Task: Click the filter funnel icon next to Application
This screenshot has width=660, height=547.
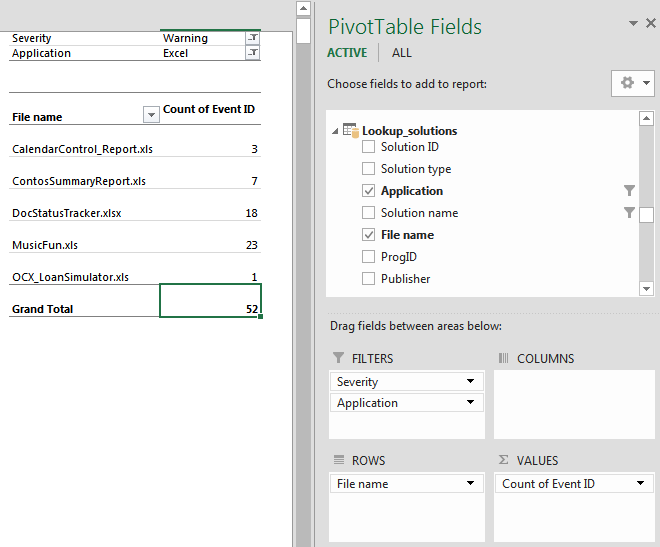Action: click(x=629, y=191)
